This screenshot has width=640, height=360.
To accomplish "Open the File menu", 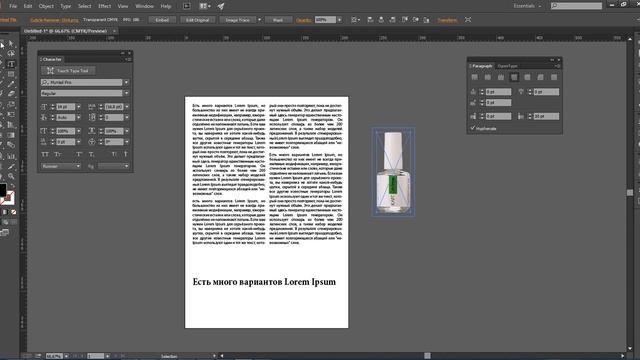I will pos(13,6).
